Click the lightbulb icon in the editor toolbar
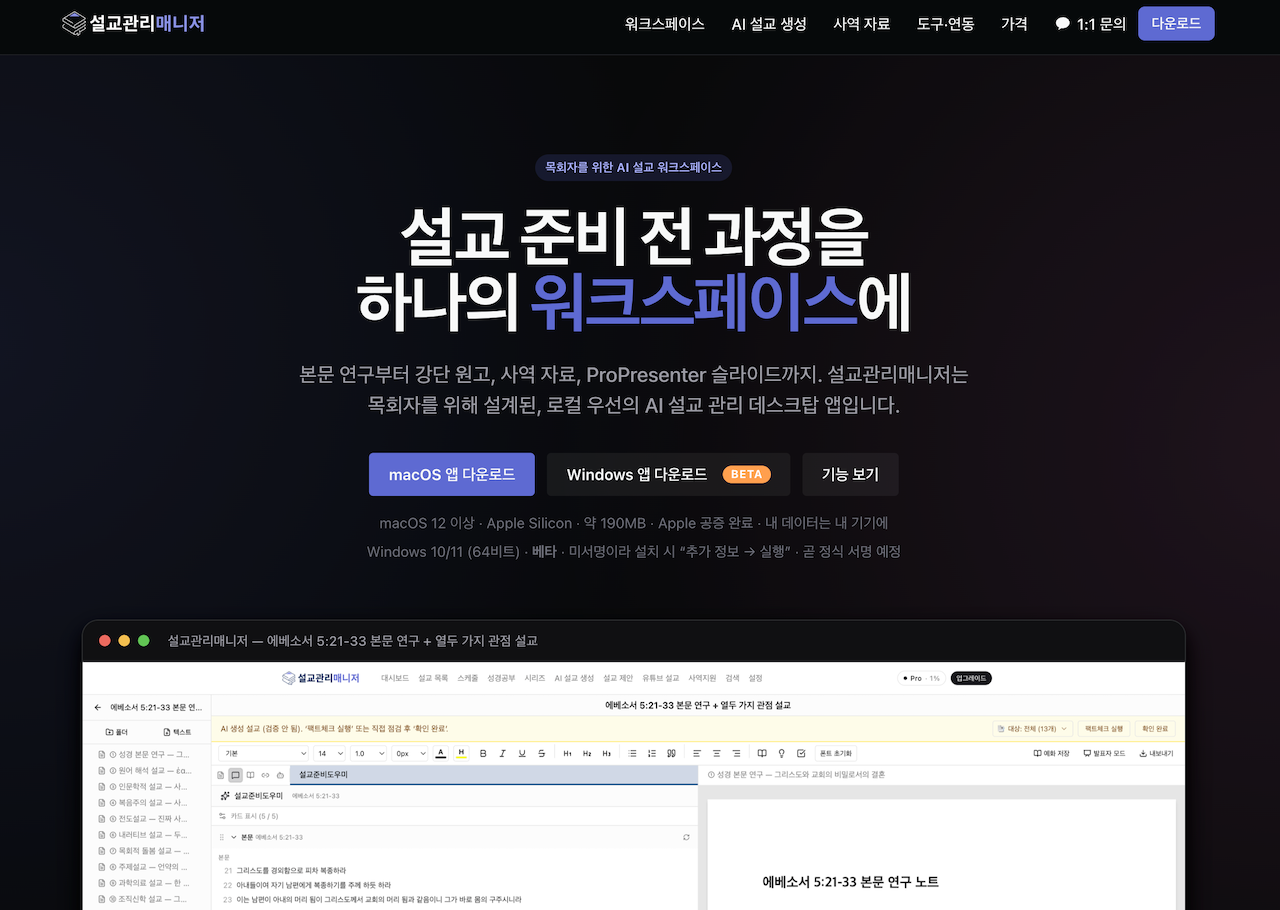 [782, 753]
